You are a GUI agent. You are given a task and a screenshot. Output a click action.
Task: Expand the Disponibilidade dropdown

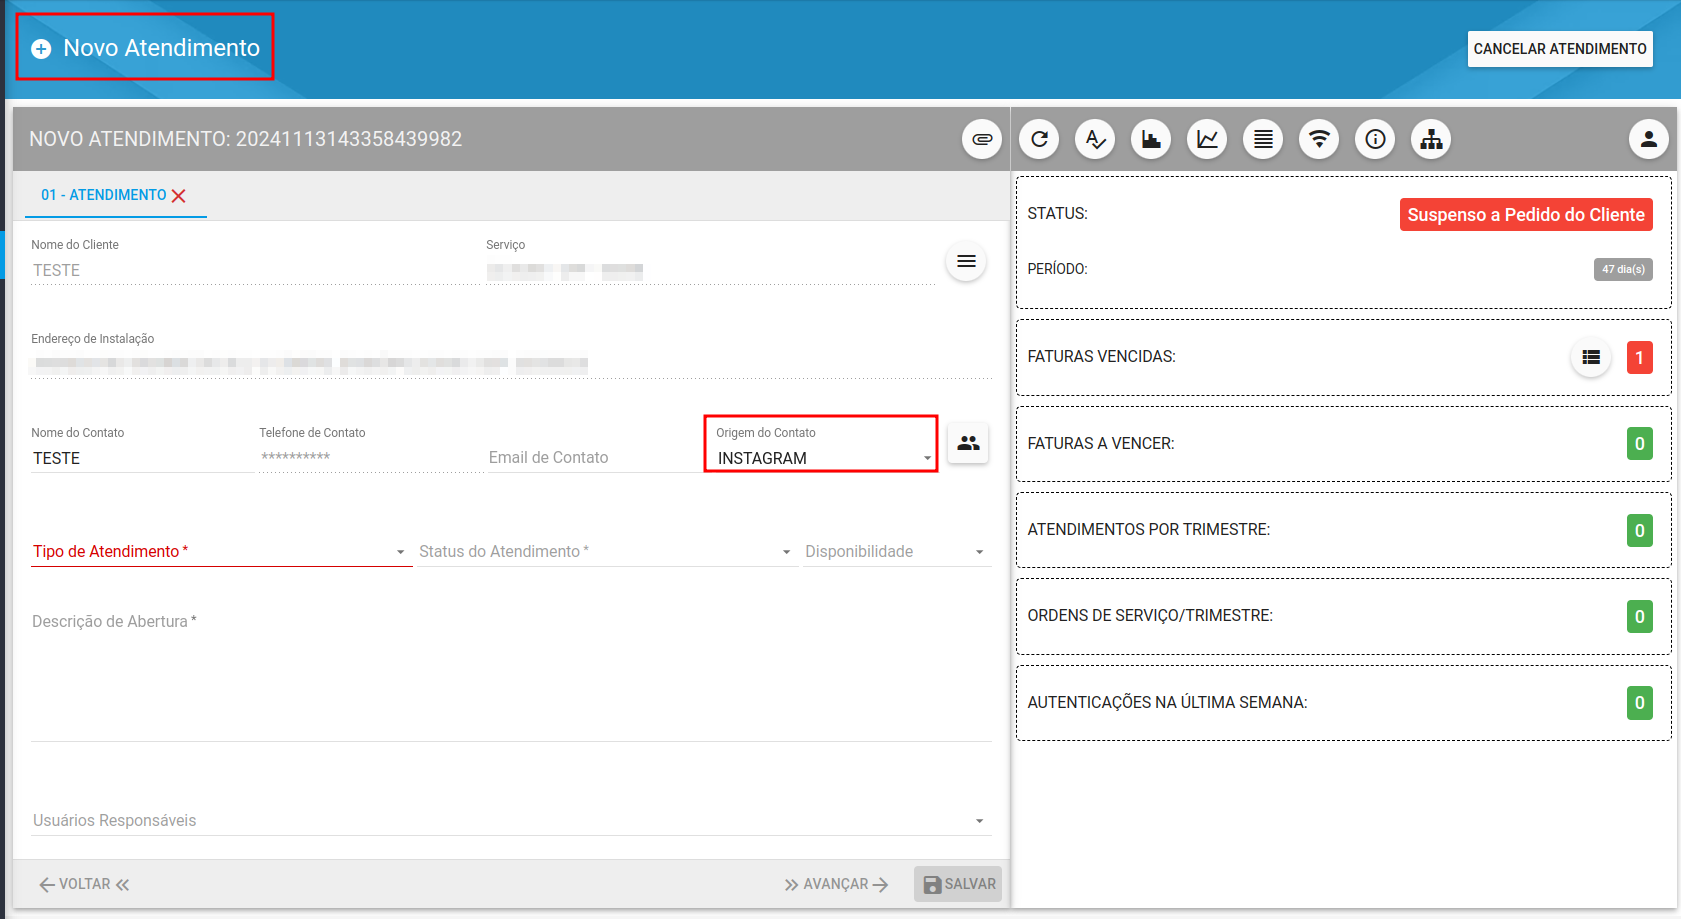896,551
